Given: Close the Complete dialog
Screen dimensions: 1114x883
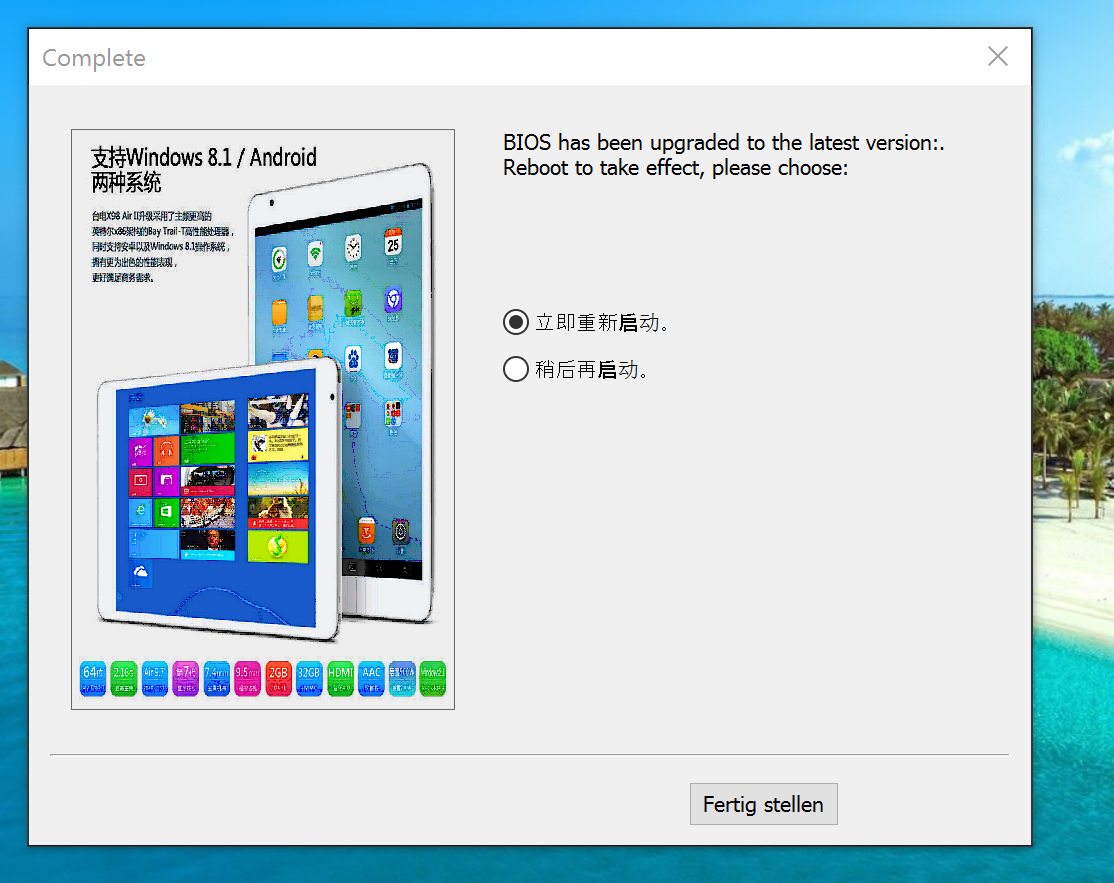Looking at the screenshot, I should [997, 56].
